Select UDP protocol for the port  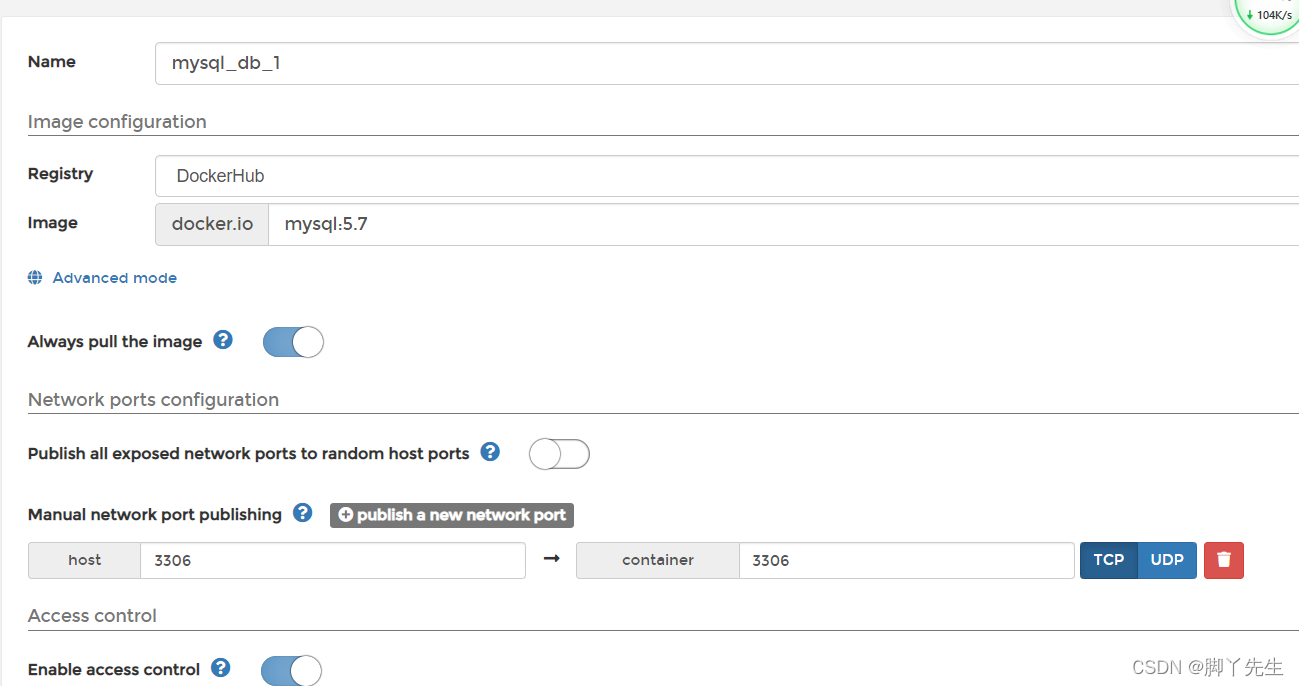coord(1167,560)
